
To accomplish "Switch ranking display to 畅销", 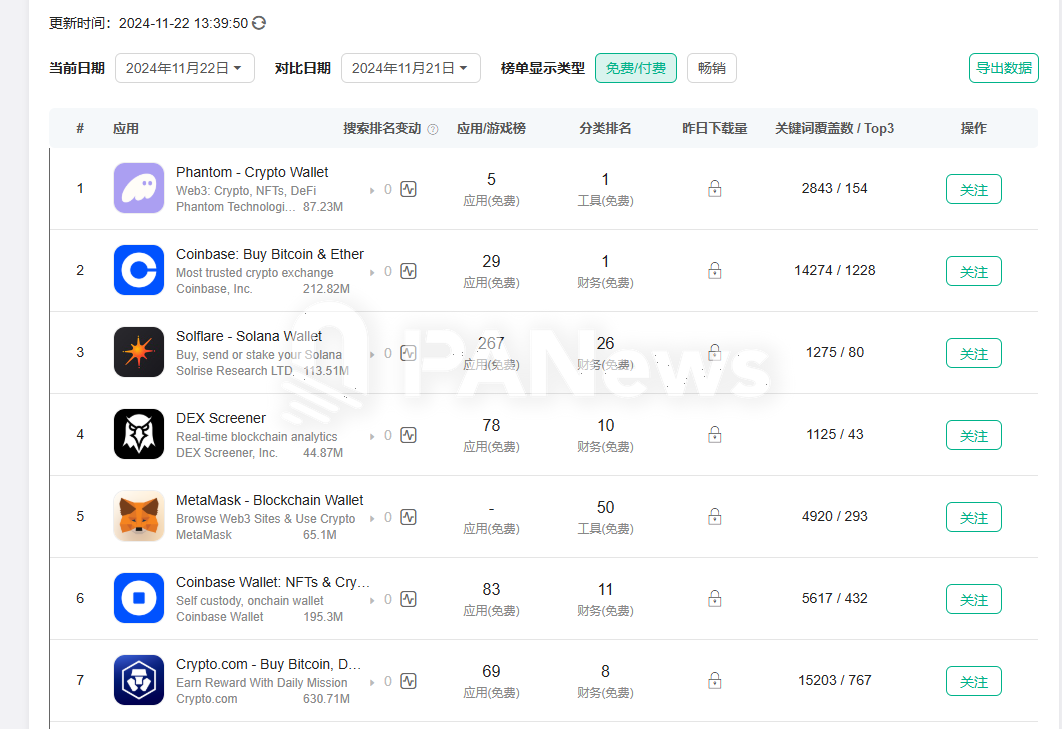I will click(x=711, y=68).
